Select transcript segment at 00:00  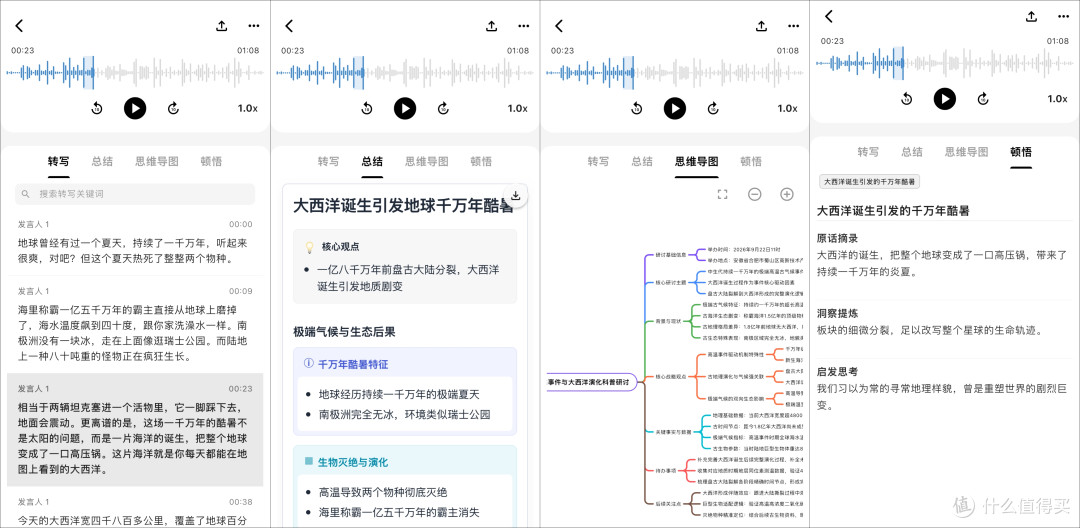coord(135,244)
